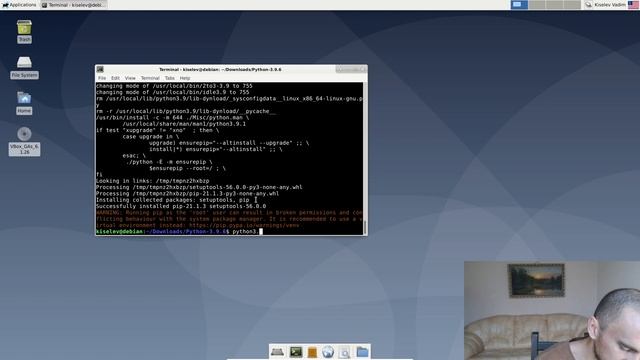This screenshot has width=640, height=360.
Task: Open the Edit menu in Terminal
Action: coord(116,78)
